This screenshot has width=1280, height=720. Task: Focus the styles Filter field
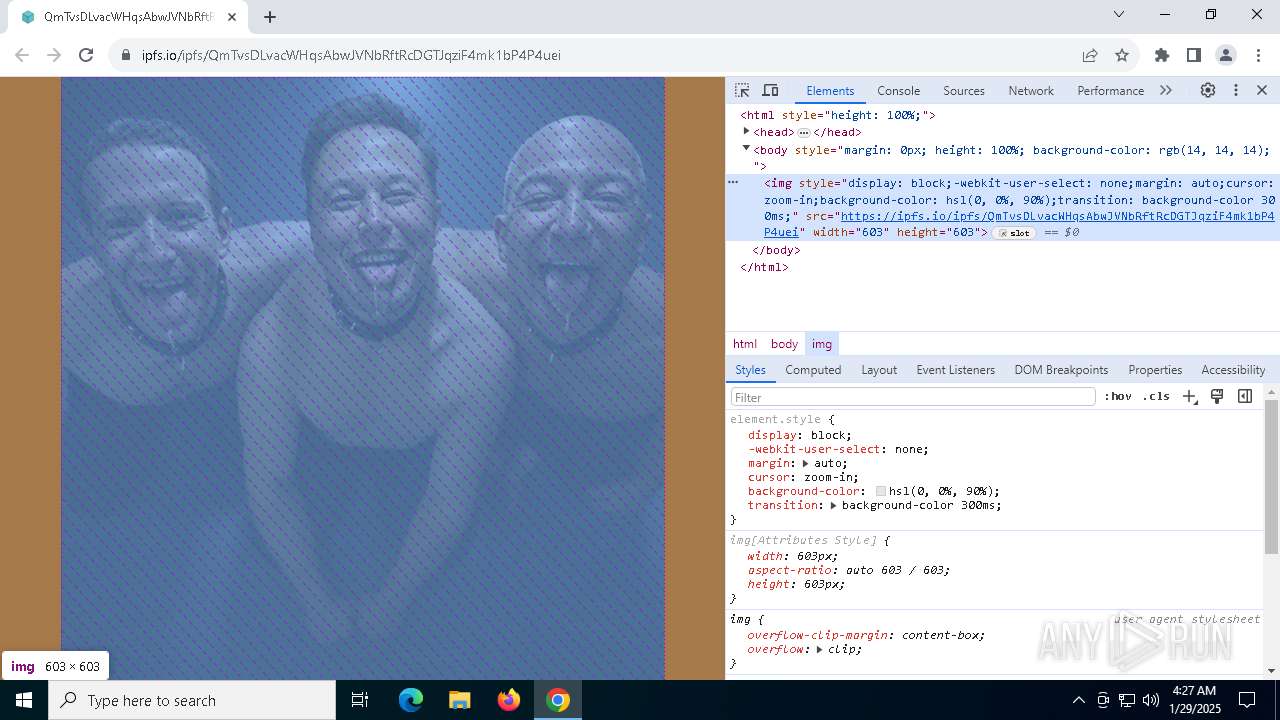[x=913, y=397]
